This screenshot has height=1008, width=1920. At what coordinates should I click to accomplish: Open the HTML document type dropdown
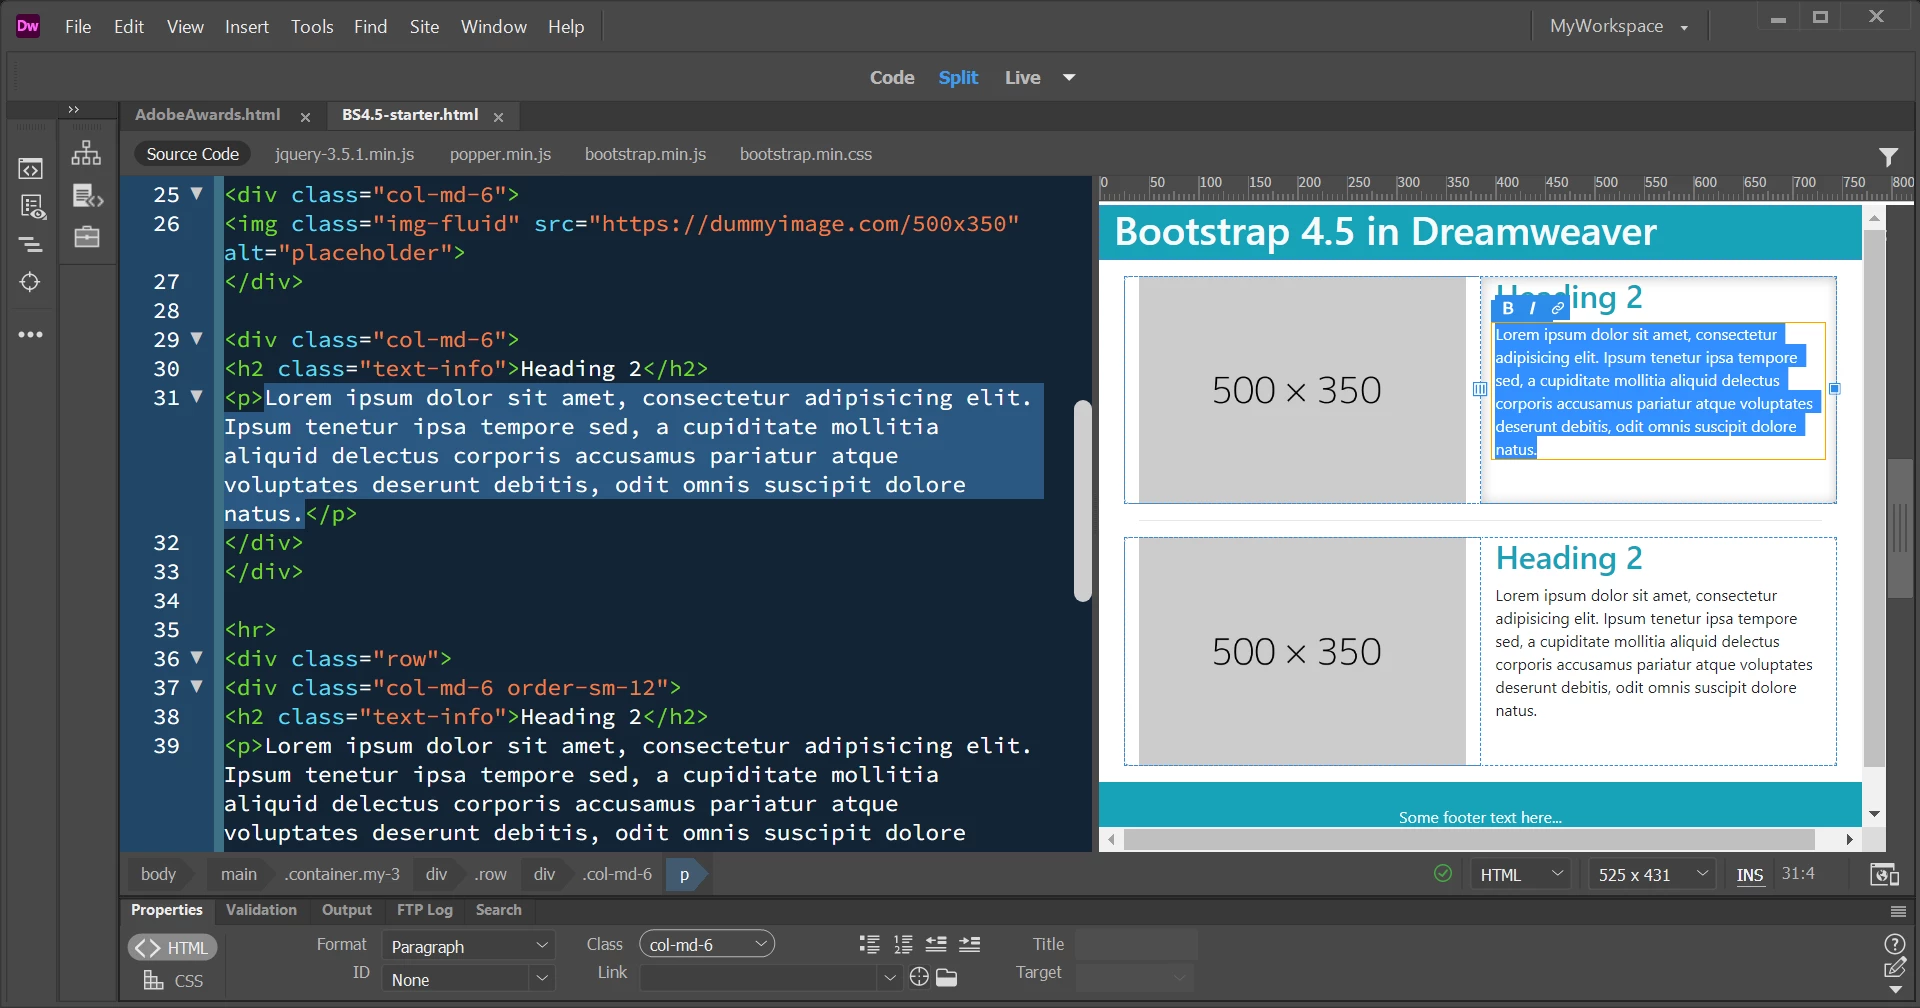(1521, 875)
